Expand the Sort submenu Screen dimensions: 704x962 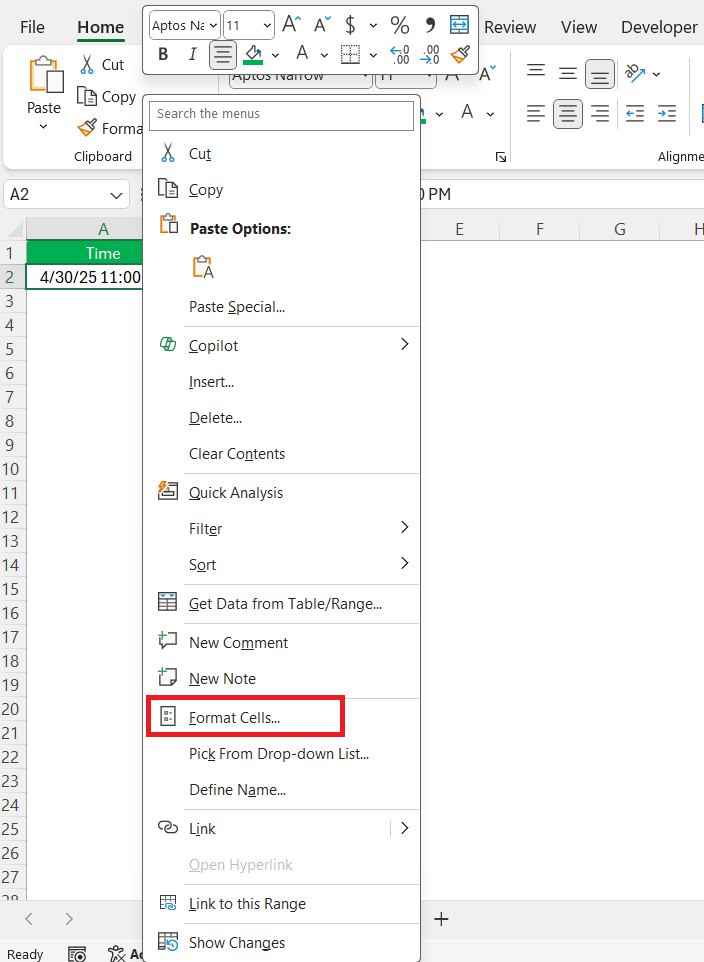pyautogui.click(x=281, y=565)
